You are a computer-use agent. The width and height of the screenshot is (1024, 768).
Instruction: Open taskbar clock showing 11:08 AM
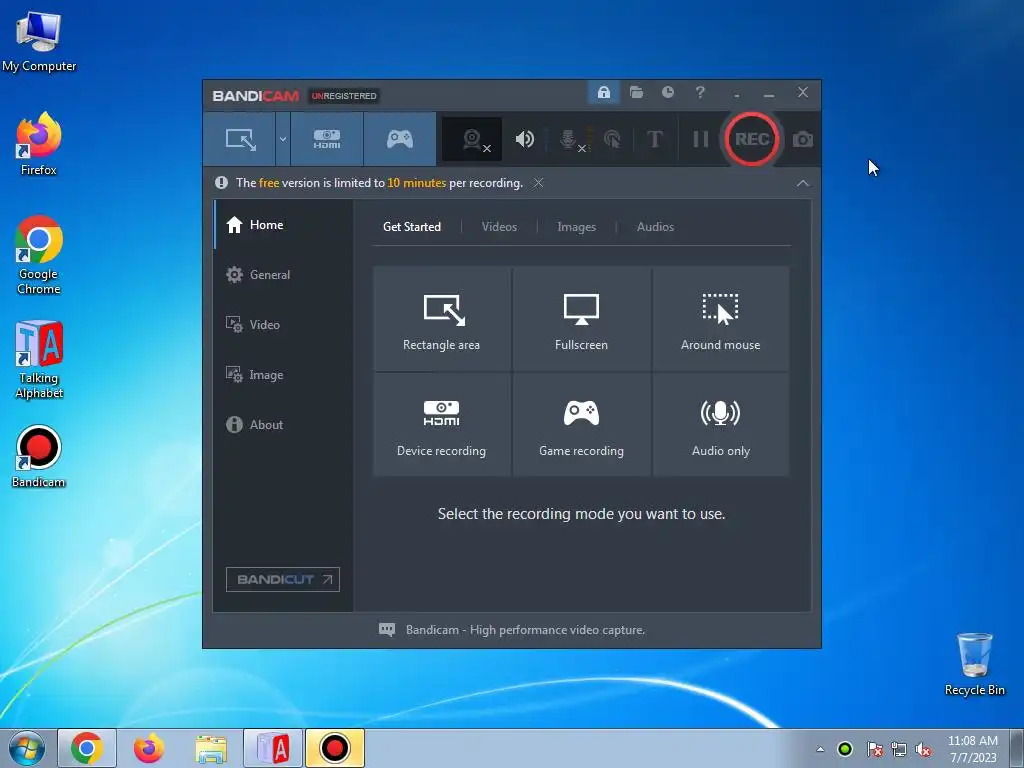[x=972, y=749]
